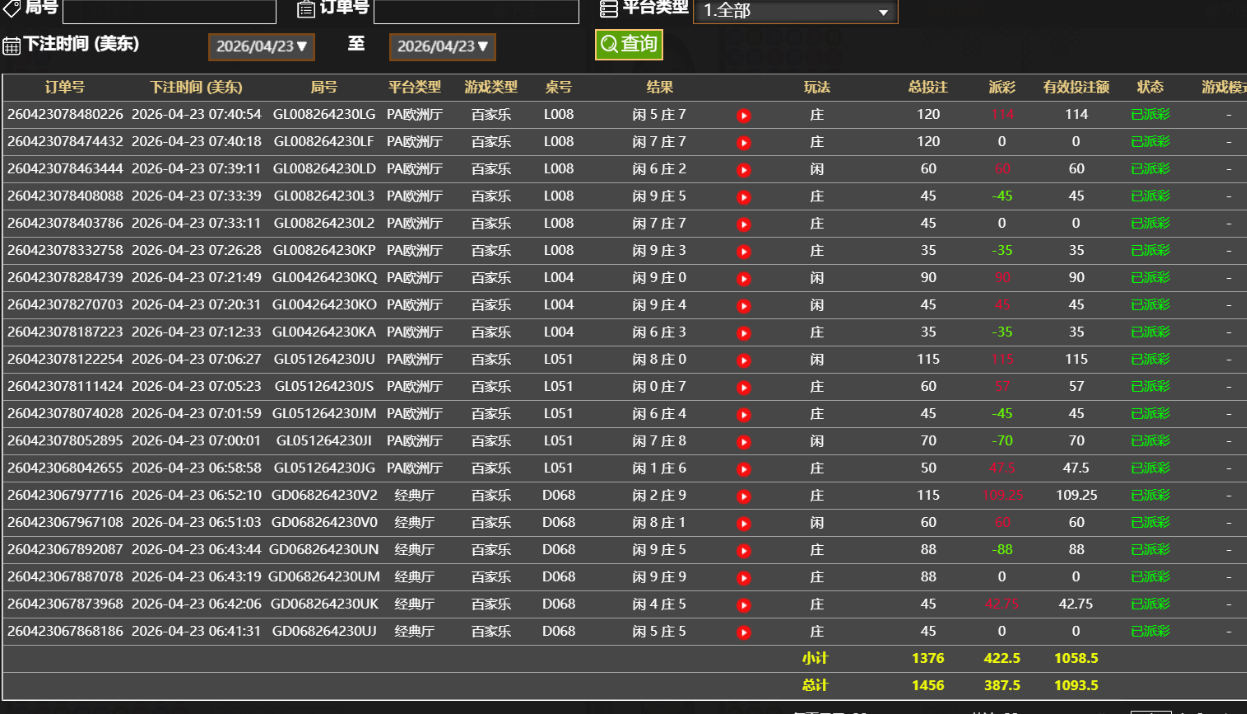Play replay for order 260423078463444
1247x714 pixels.
click(744, 170)
